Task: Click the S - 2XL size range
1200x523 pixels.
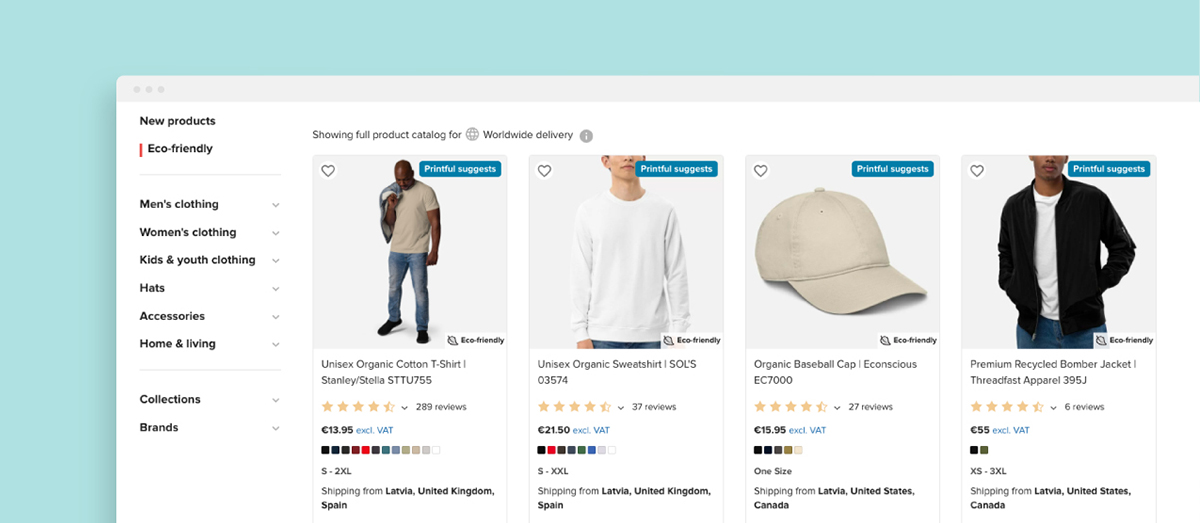Action: click(x=336, y=471)
